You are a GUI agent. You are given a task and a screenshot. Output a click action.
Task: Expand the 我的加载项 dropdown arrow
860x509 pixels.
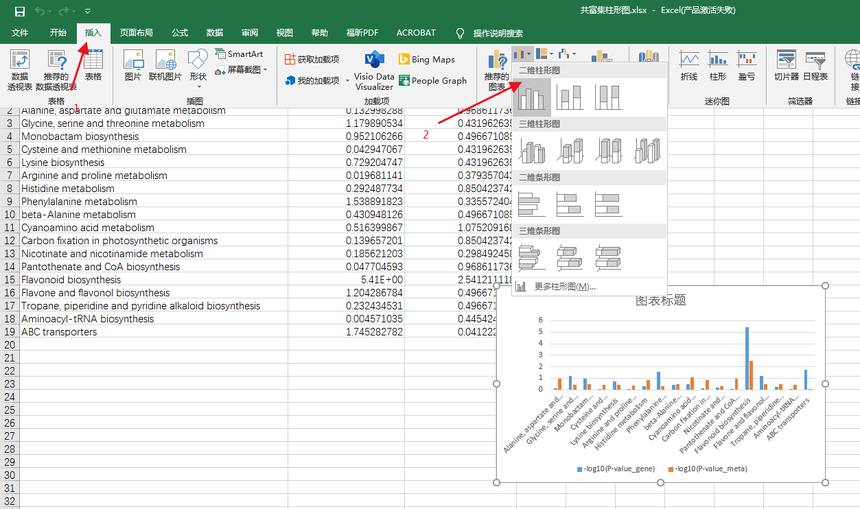347,81
